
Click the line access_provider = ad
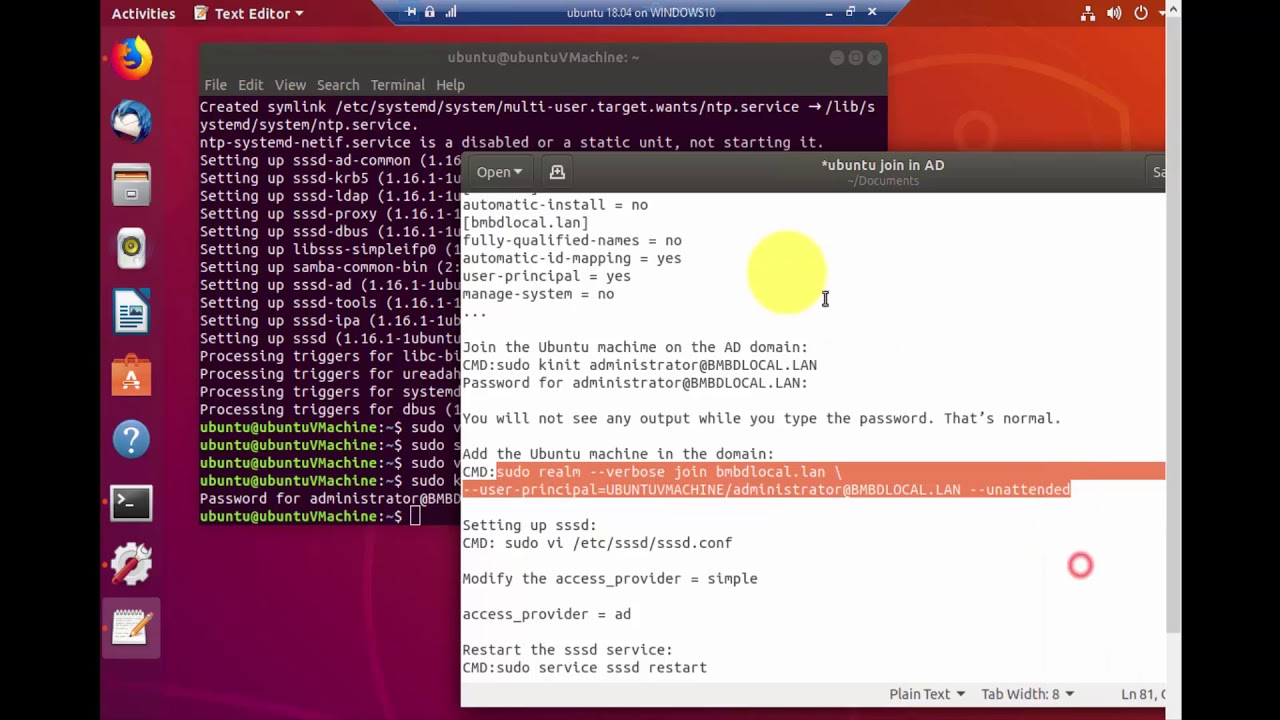click(546, 614)
